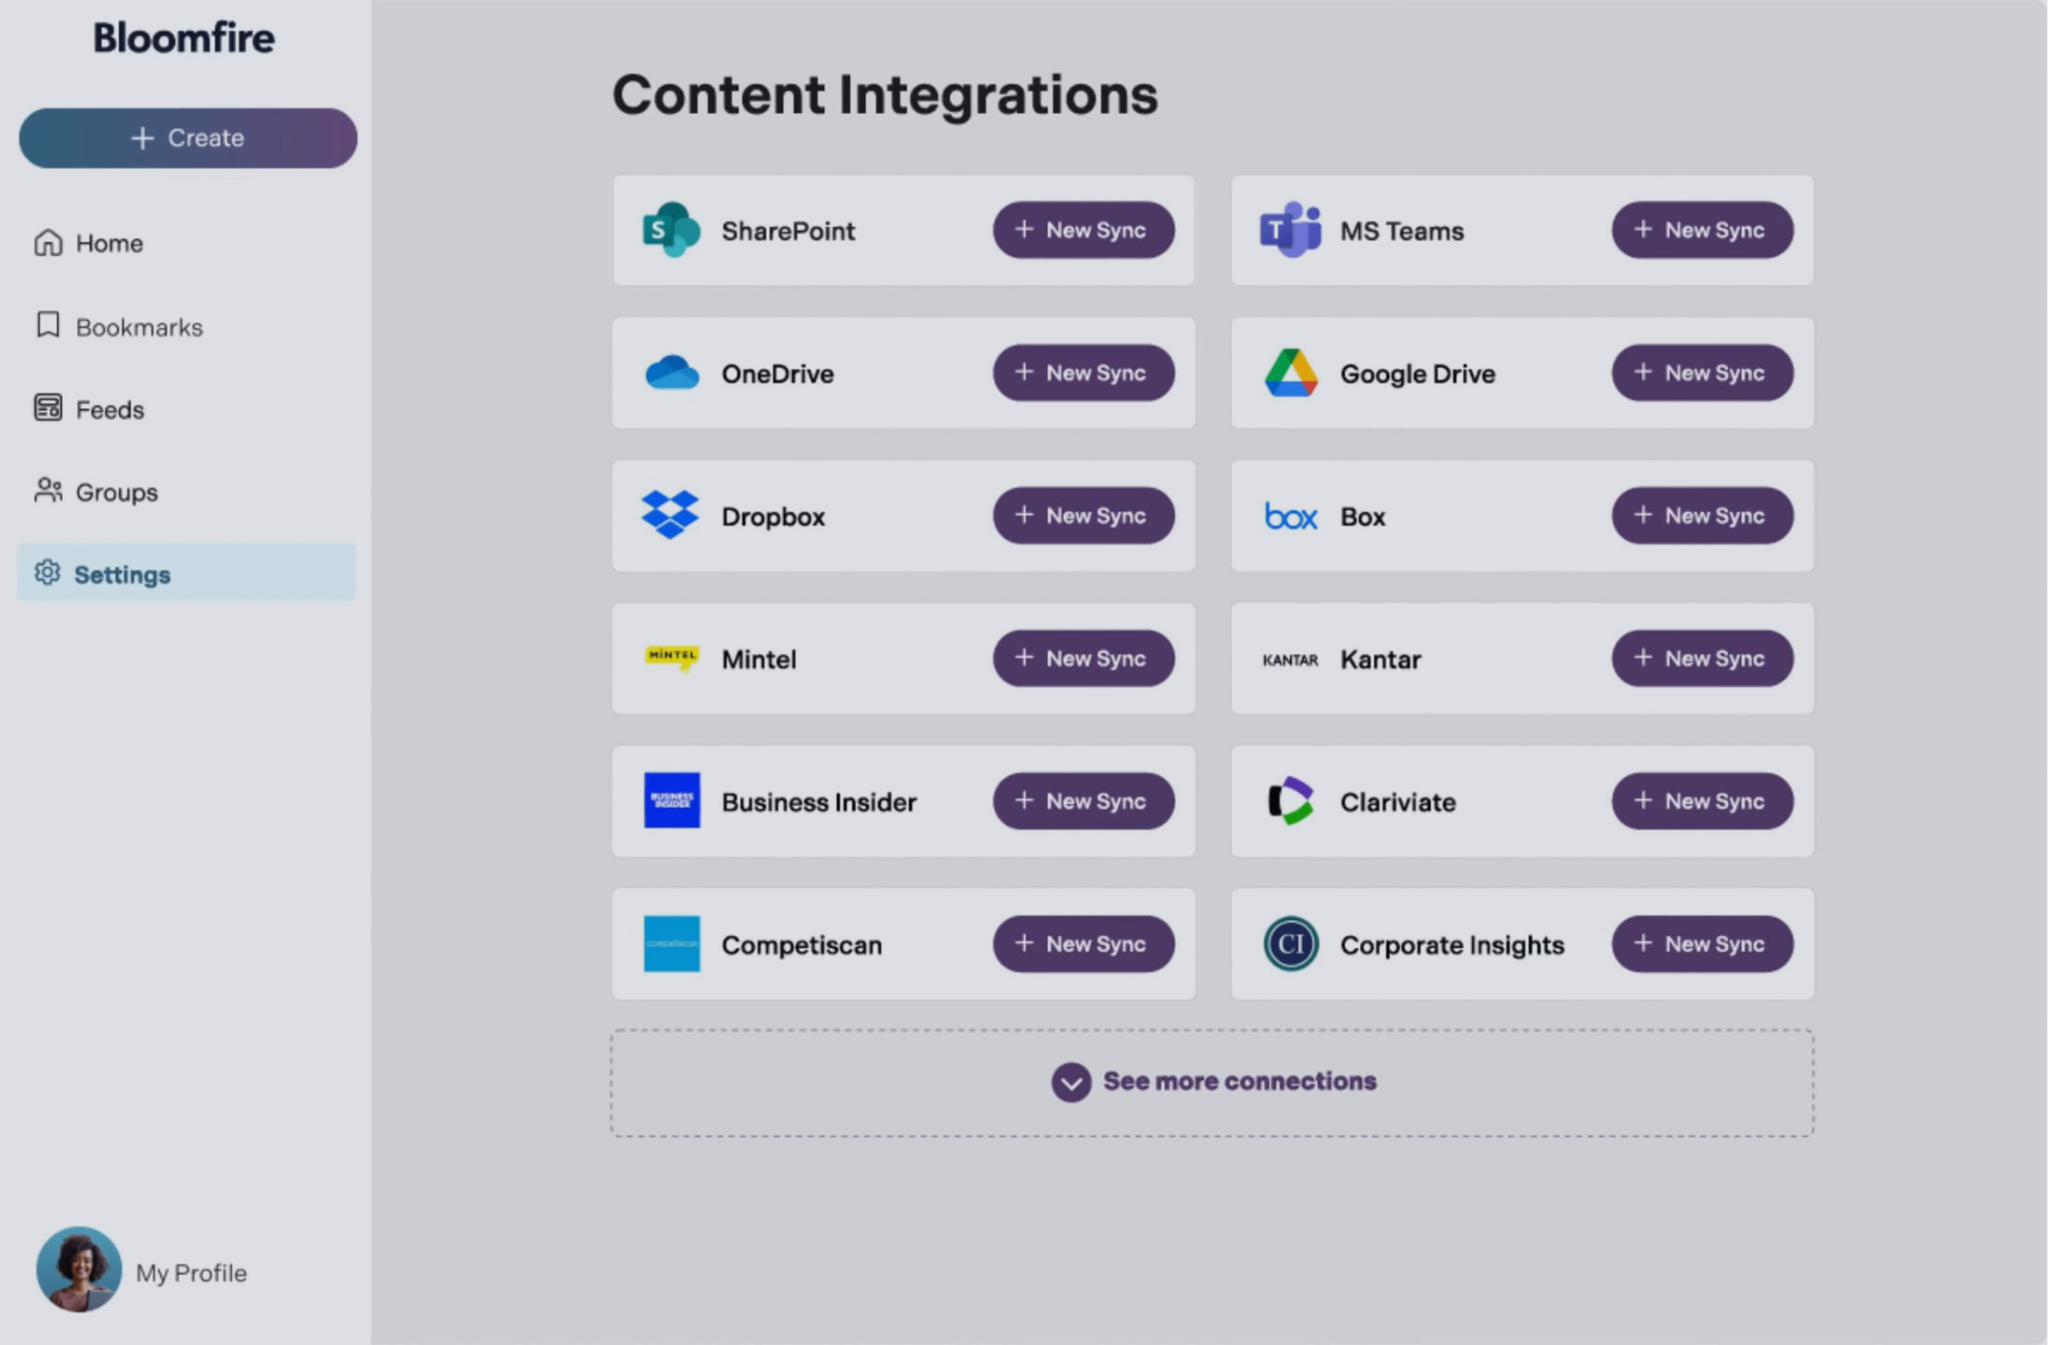The image size is (2048, 1345).
Task: Click the Bloomfire logo
Action: pos(183,38)
